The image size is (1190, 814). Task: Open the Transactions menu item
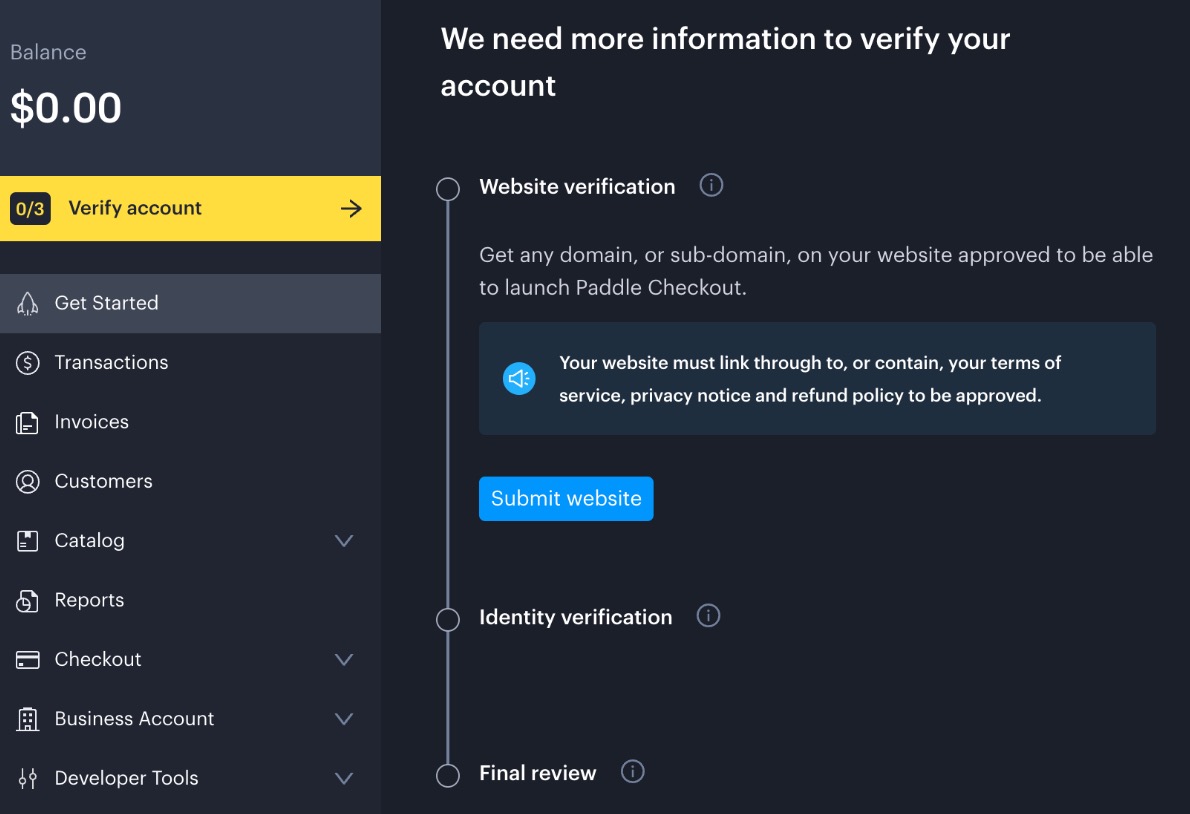(x=111, y=363)
